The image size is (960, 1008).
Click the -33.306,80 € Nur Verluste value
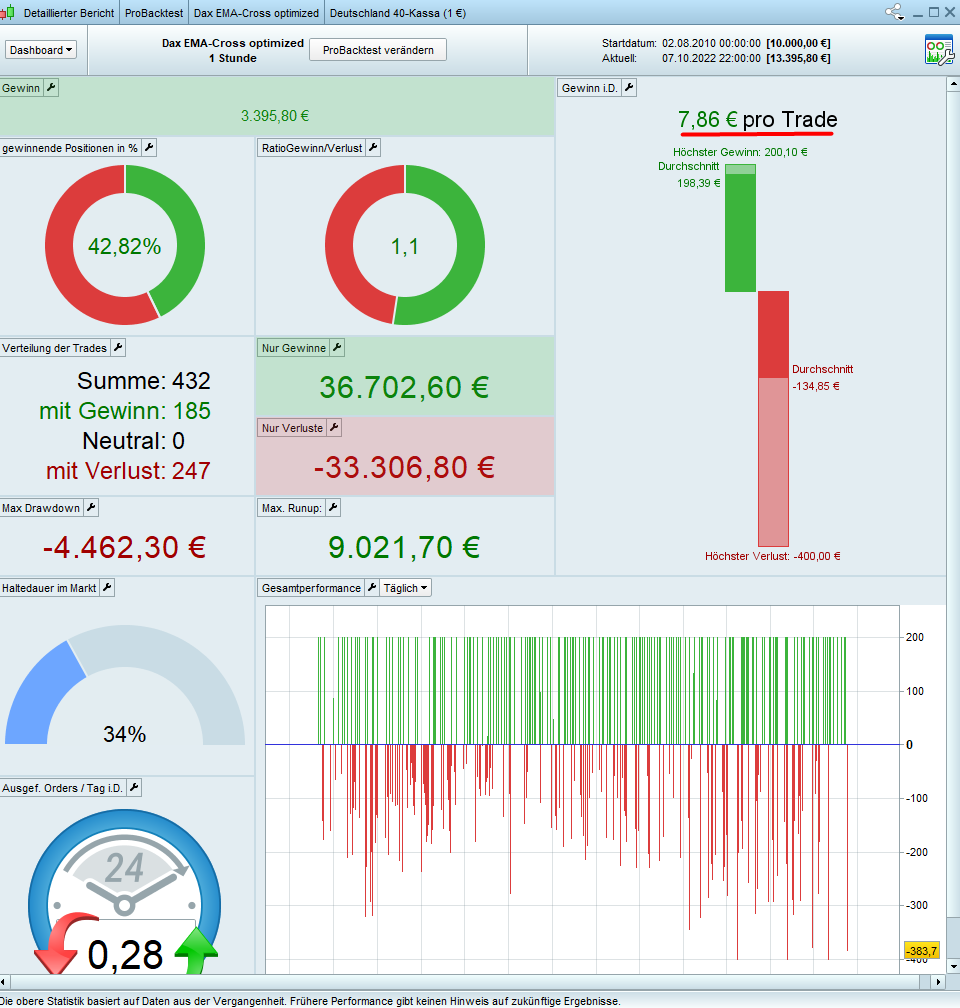pos(404,467)
